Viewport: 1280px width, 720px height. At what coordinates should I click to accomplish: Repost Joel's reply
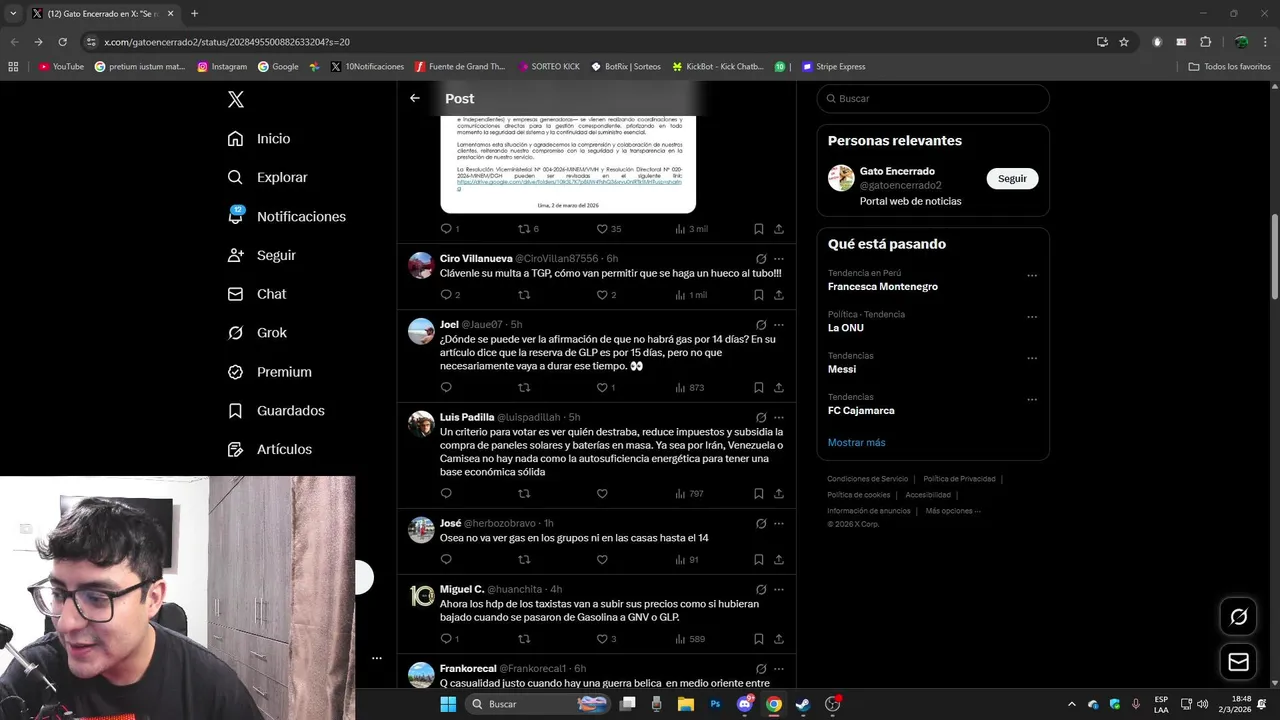524,387
